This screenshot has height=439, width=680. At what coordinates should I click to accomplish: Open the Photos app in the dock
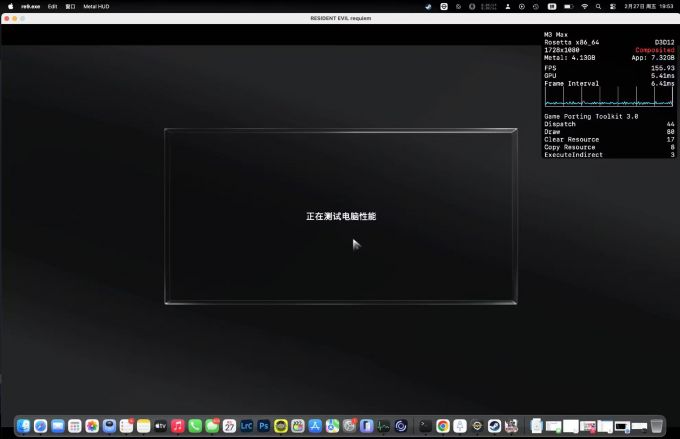pos(92,426)
